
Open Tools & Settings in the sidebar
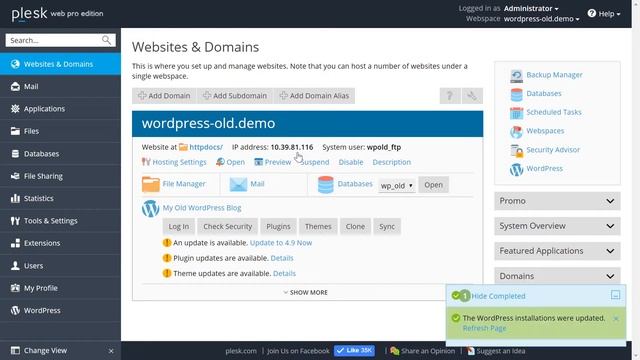point(60,221)
